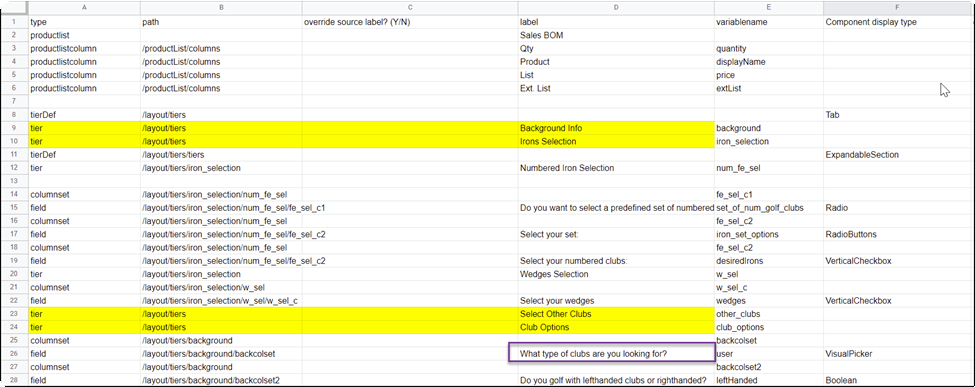Click the '/layout/tiers/iron_selection/w_sel/w_sel_c' path cell

(221, 301)
